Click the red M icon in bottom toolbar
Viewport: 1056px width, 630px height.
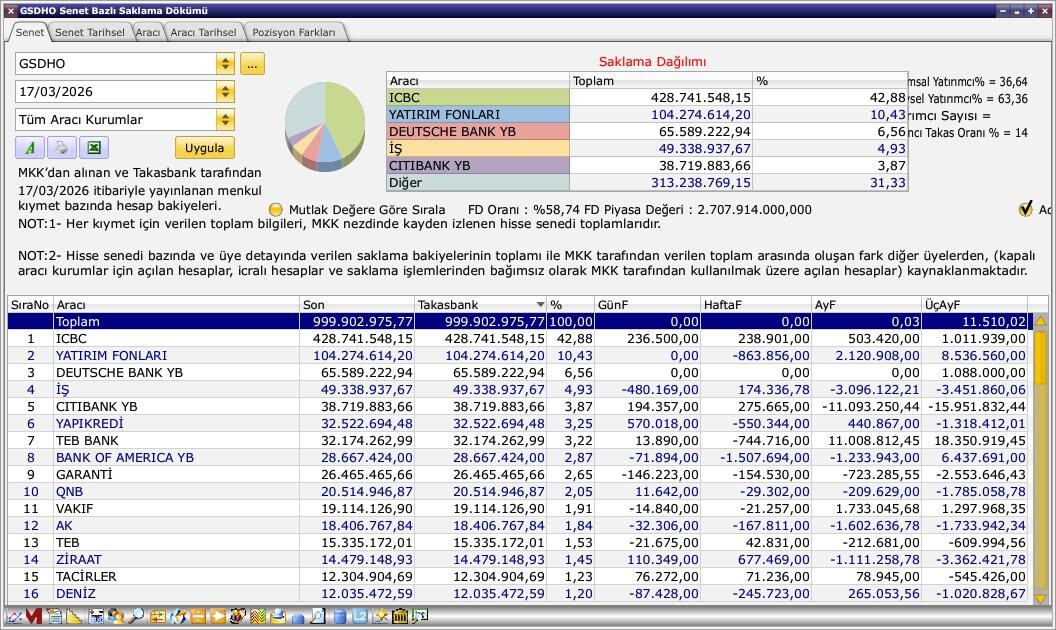click(33, 617)
